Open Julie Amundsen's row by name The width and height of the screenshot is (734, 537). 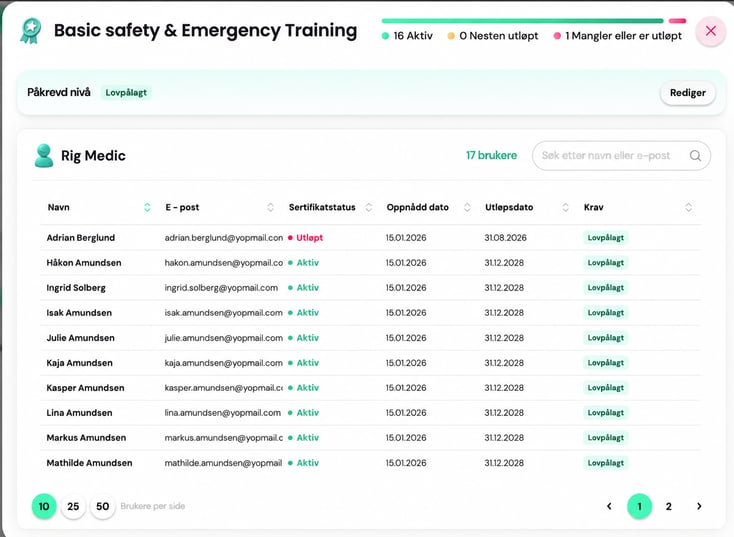81,338
